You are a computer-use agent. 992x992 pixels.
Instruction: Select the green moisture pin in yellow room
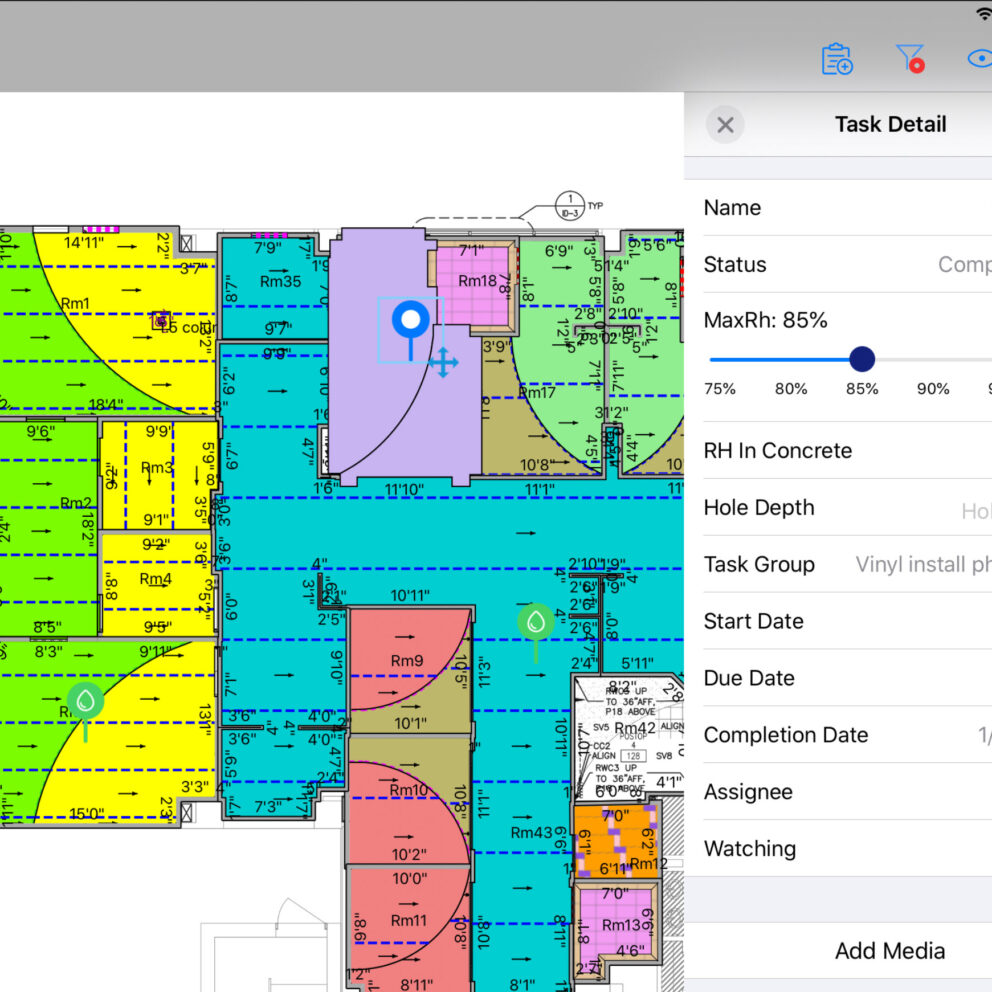click(x=87, y=700)
